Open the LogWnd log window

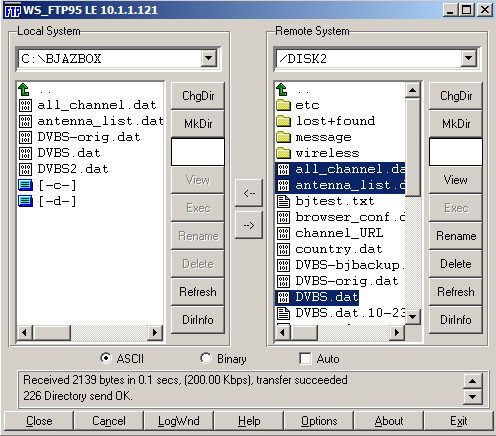pyautogui.click(x=179, y=421)
